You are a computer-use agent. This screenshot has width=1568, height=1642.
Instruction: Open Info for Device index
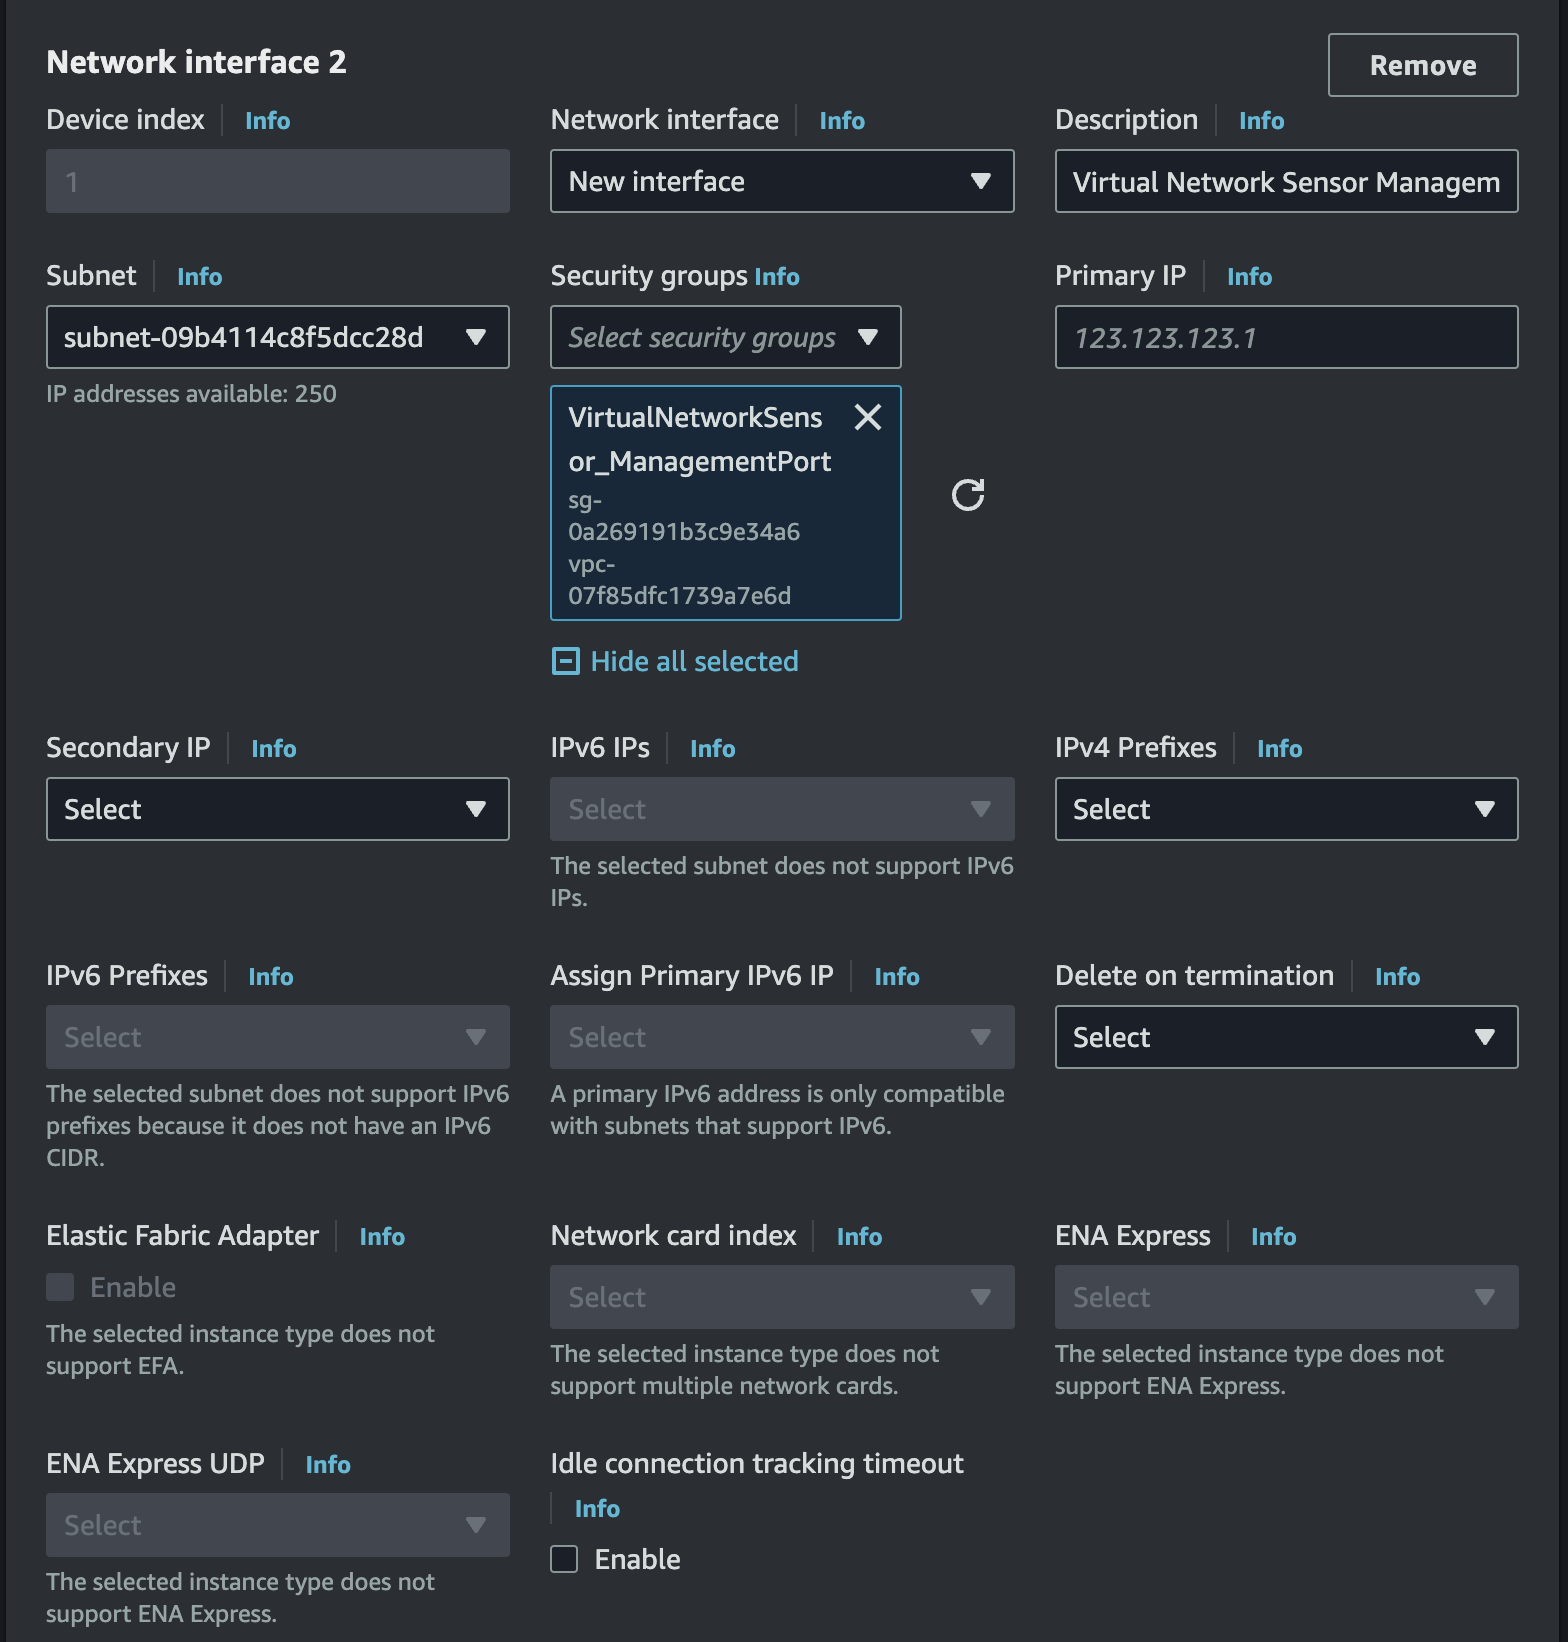pos(267,120)
